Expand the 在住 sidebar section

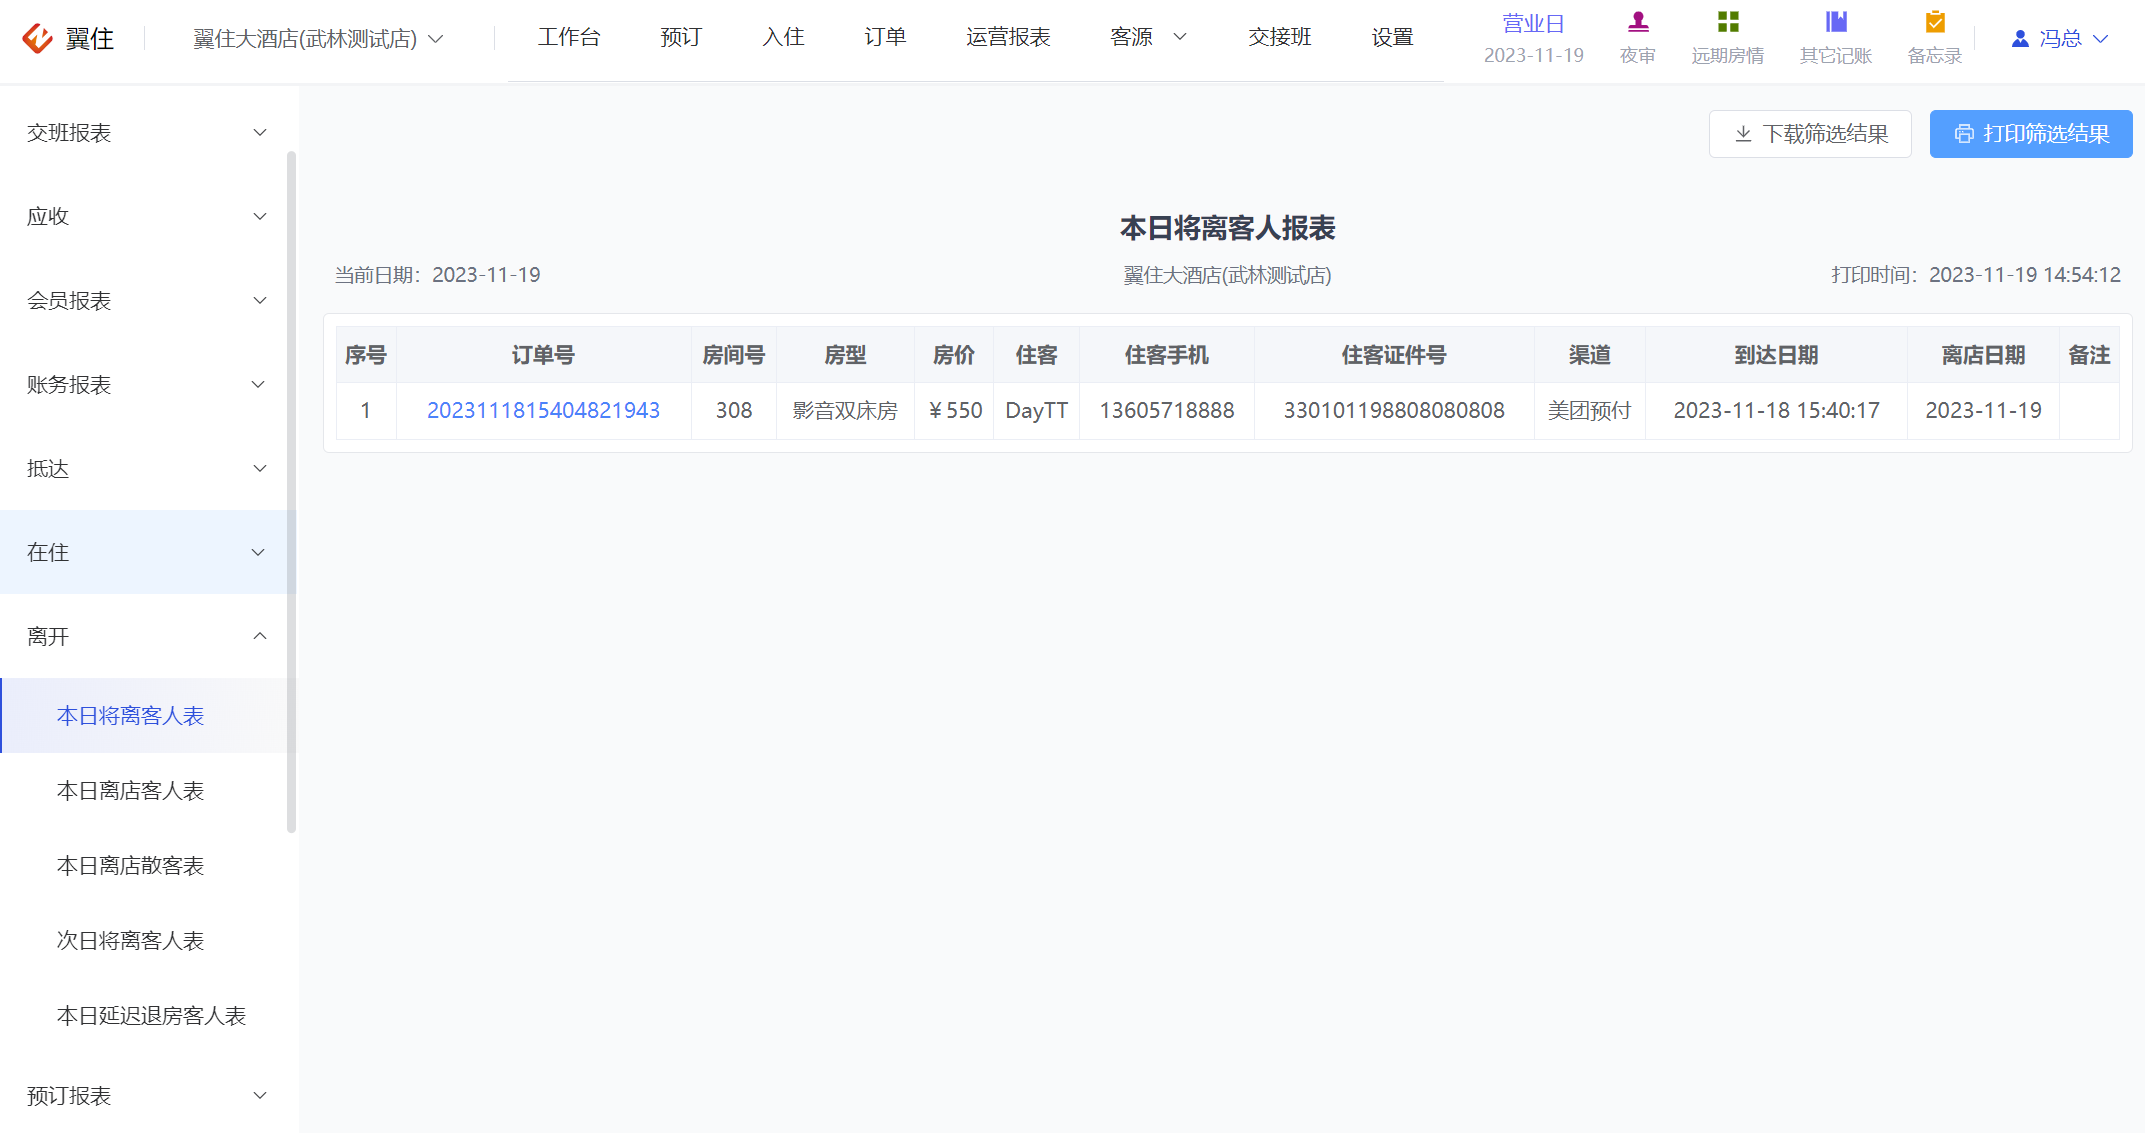pyautogui.click(x=148, y=552)
